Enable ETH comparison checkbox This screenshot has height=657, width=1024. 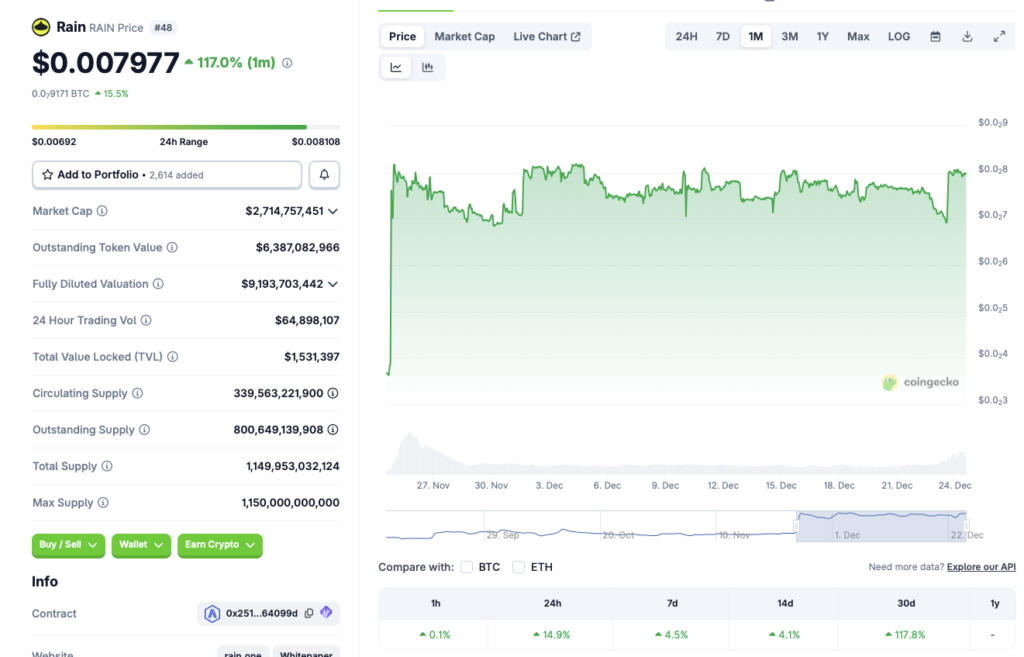[518, 566]
